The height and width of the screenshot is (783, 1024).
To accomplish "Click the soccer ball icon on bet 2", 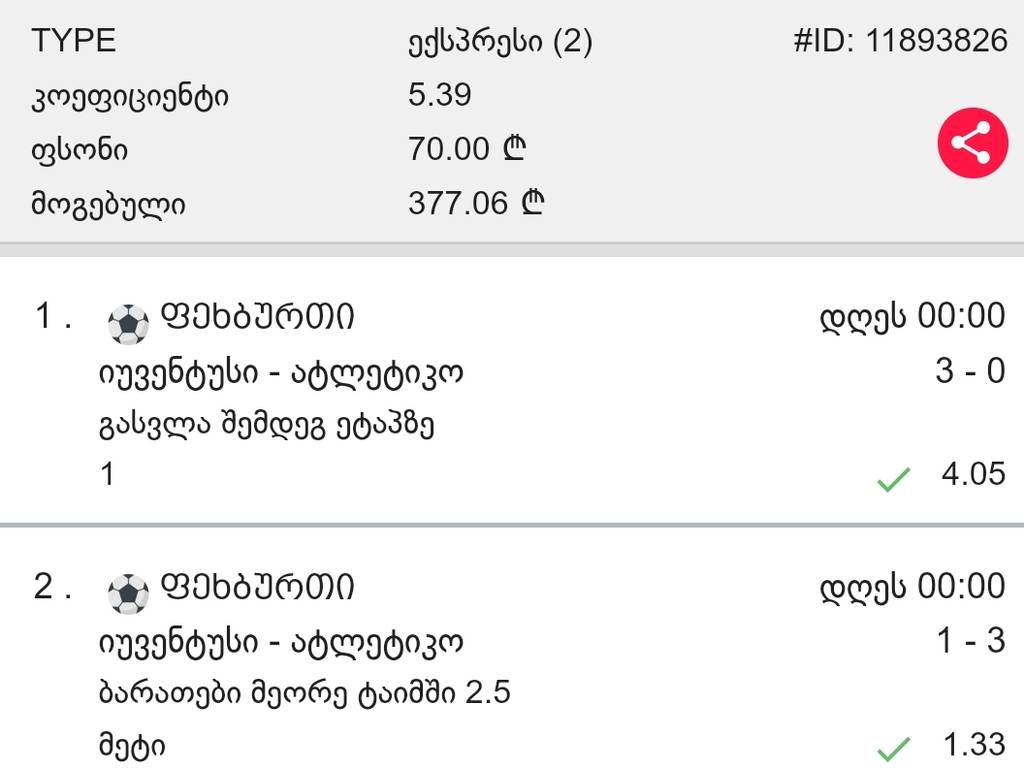I will pyautogui.click(x=127, y=592).
